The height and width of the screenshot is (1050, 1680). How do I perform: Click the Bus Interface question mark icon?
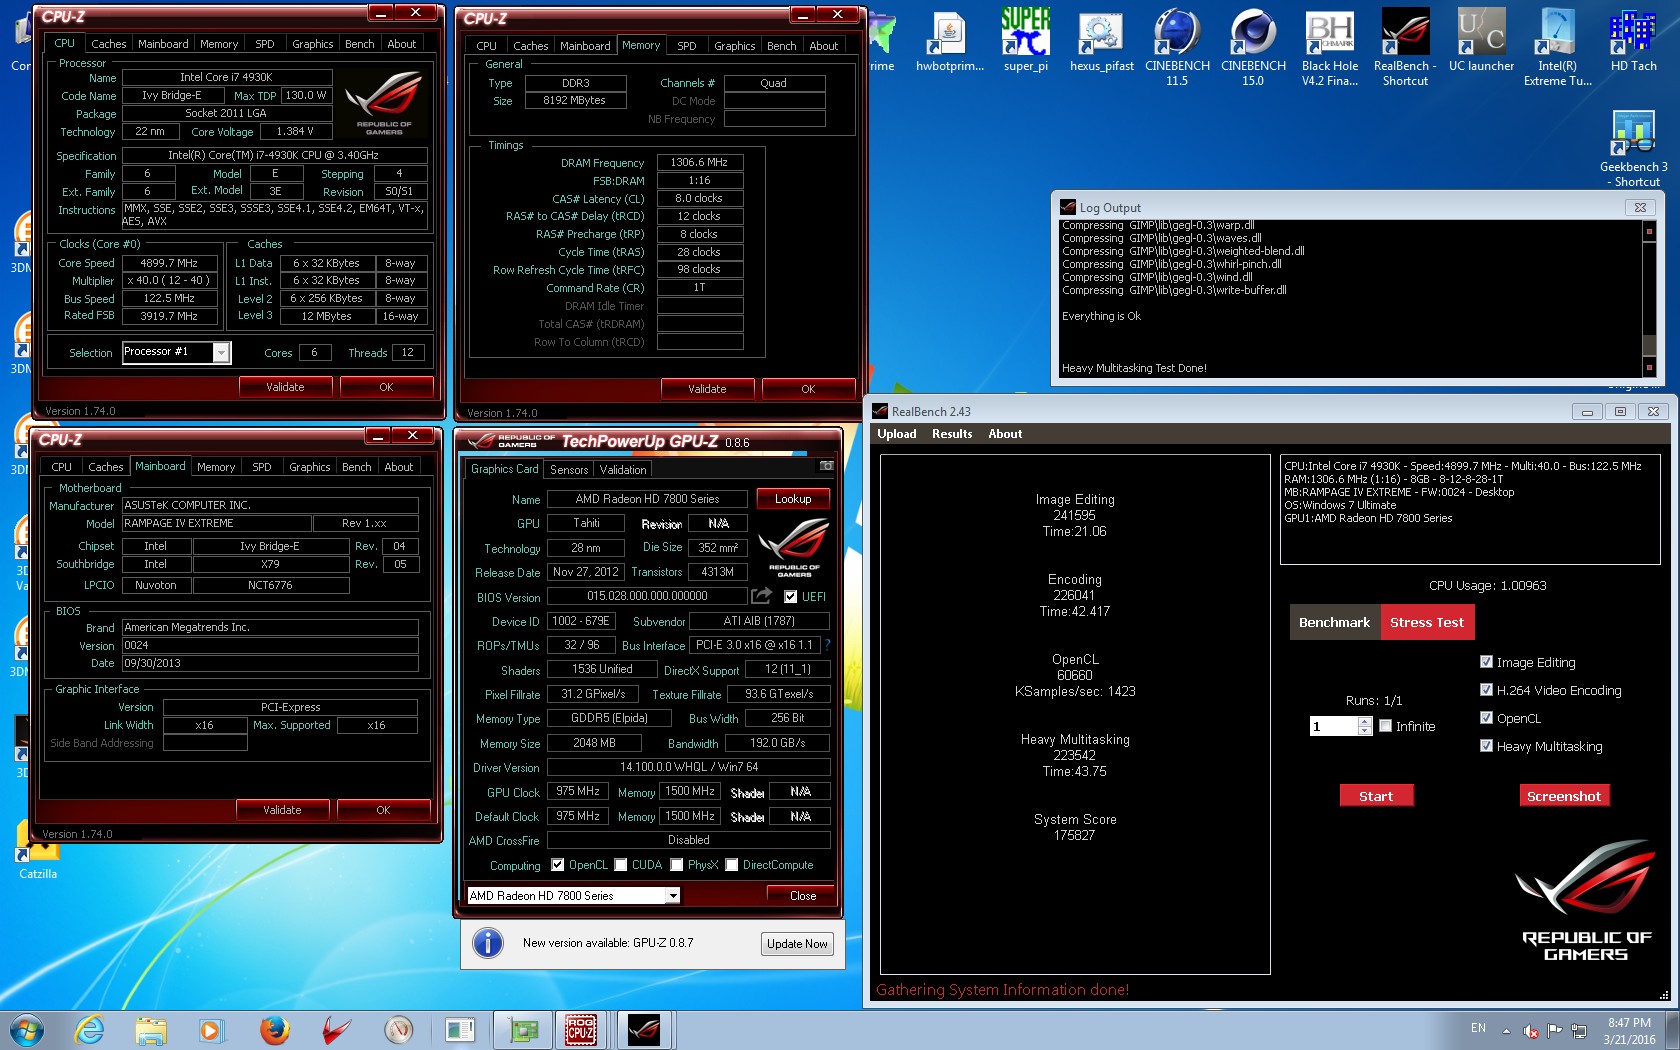click(827, 645)
